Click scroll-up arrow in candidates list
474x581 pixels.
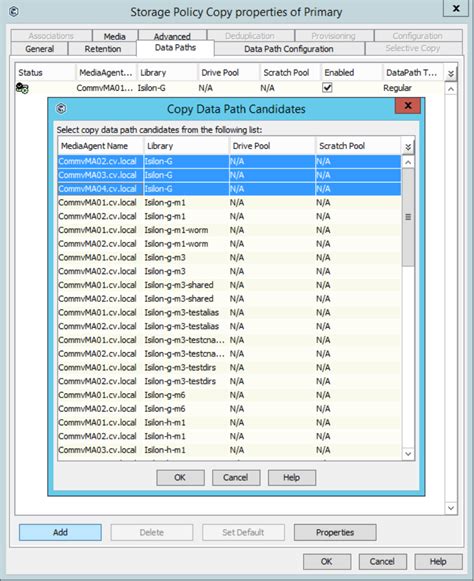[x=408, y=162]
